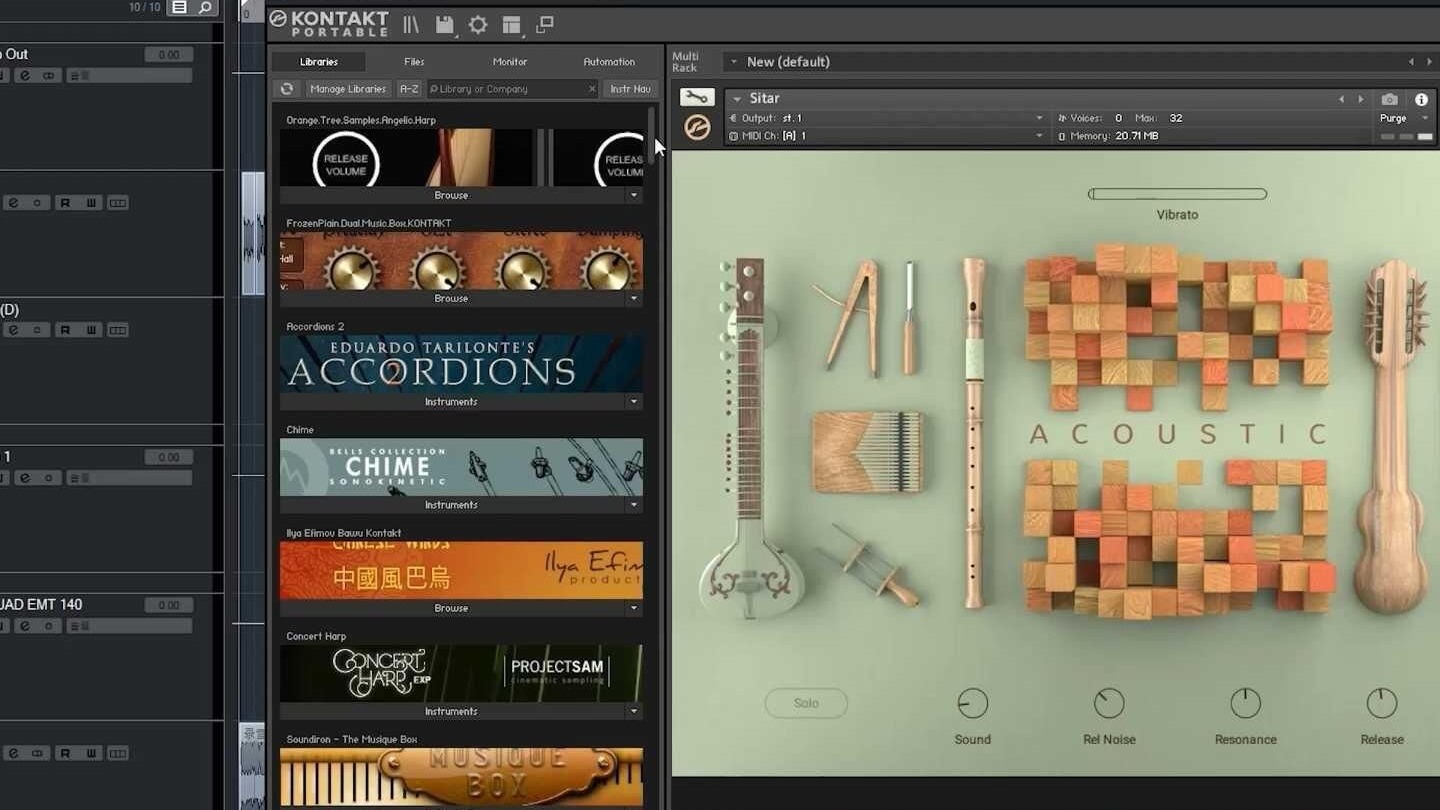Image resolution: width=1440 pixels, height=810 pixels.
Task: Go to previous multi preset arrow
Action: point(1412,62)
